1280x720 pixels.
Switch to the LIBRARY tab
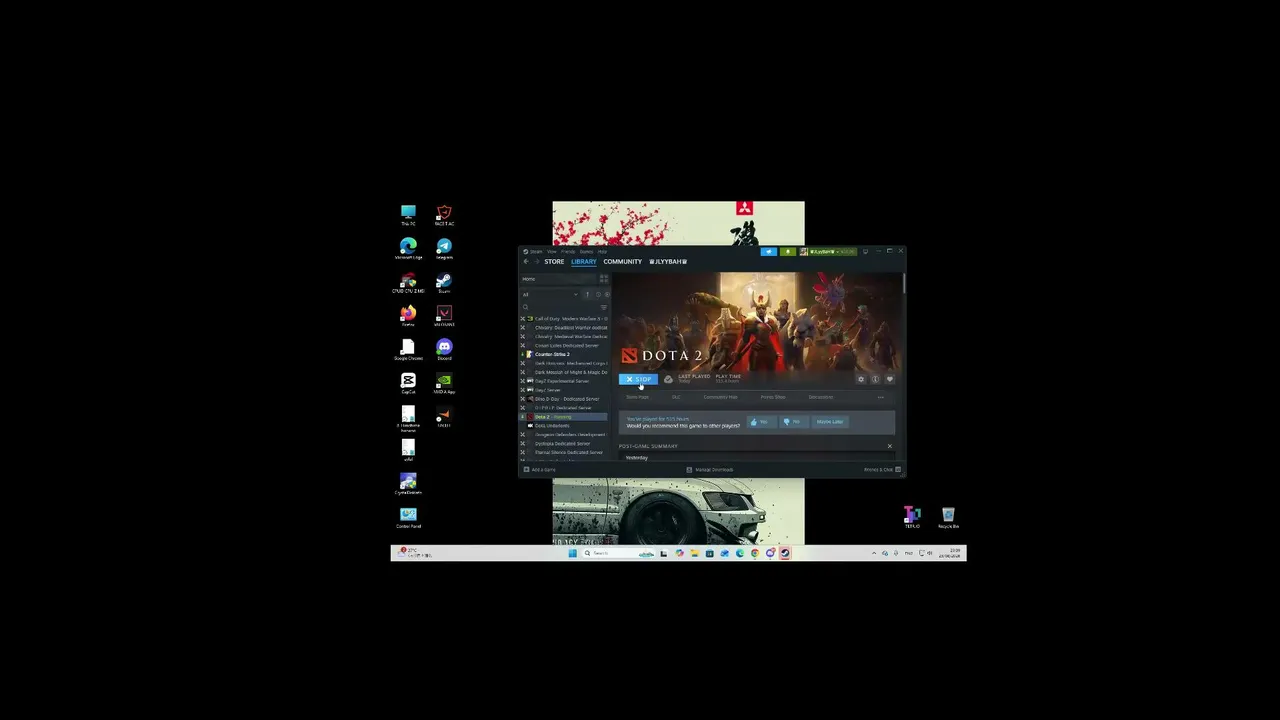tap(584, 262)
